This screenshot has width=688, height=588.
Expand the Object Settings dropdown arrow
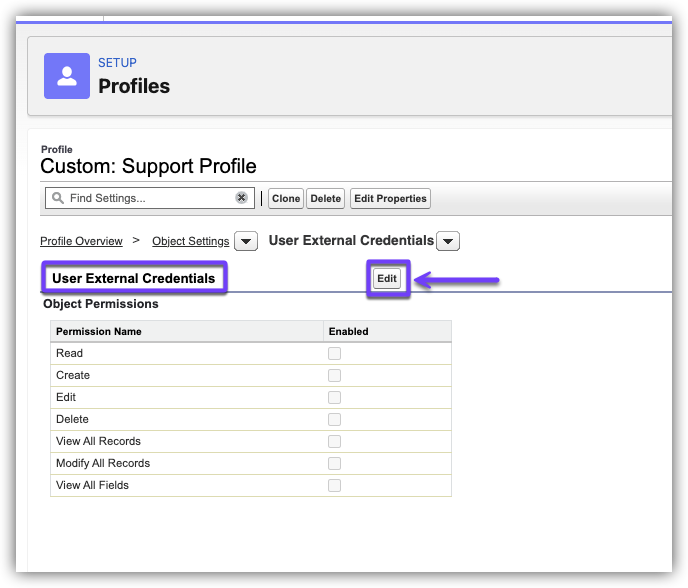(x=246, y=241)
